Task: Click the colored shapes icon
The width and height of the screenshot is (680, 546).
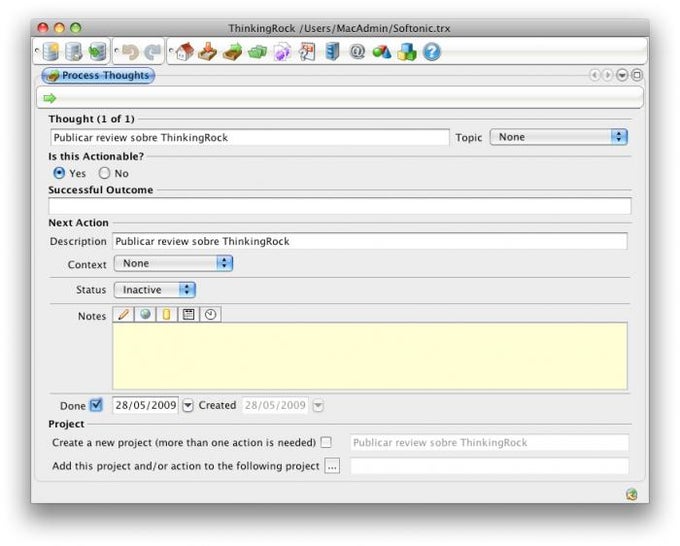Action: point(382,52)
